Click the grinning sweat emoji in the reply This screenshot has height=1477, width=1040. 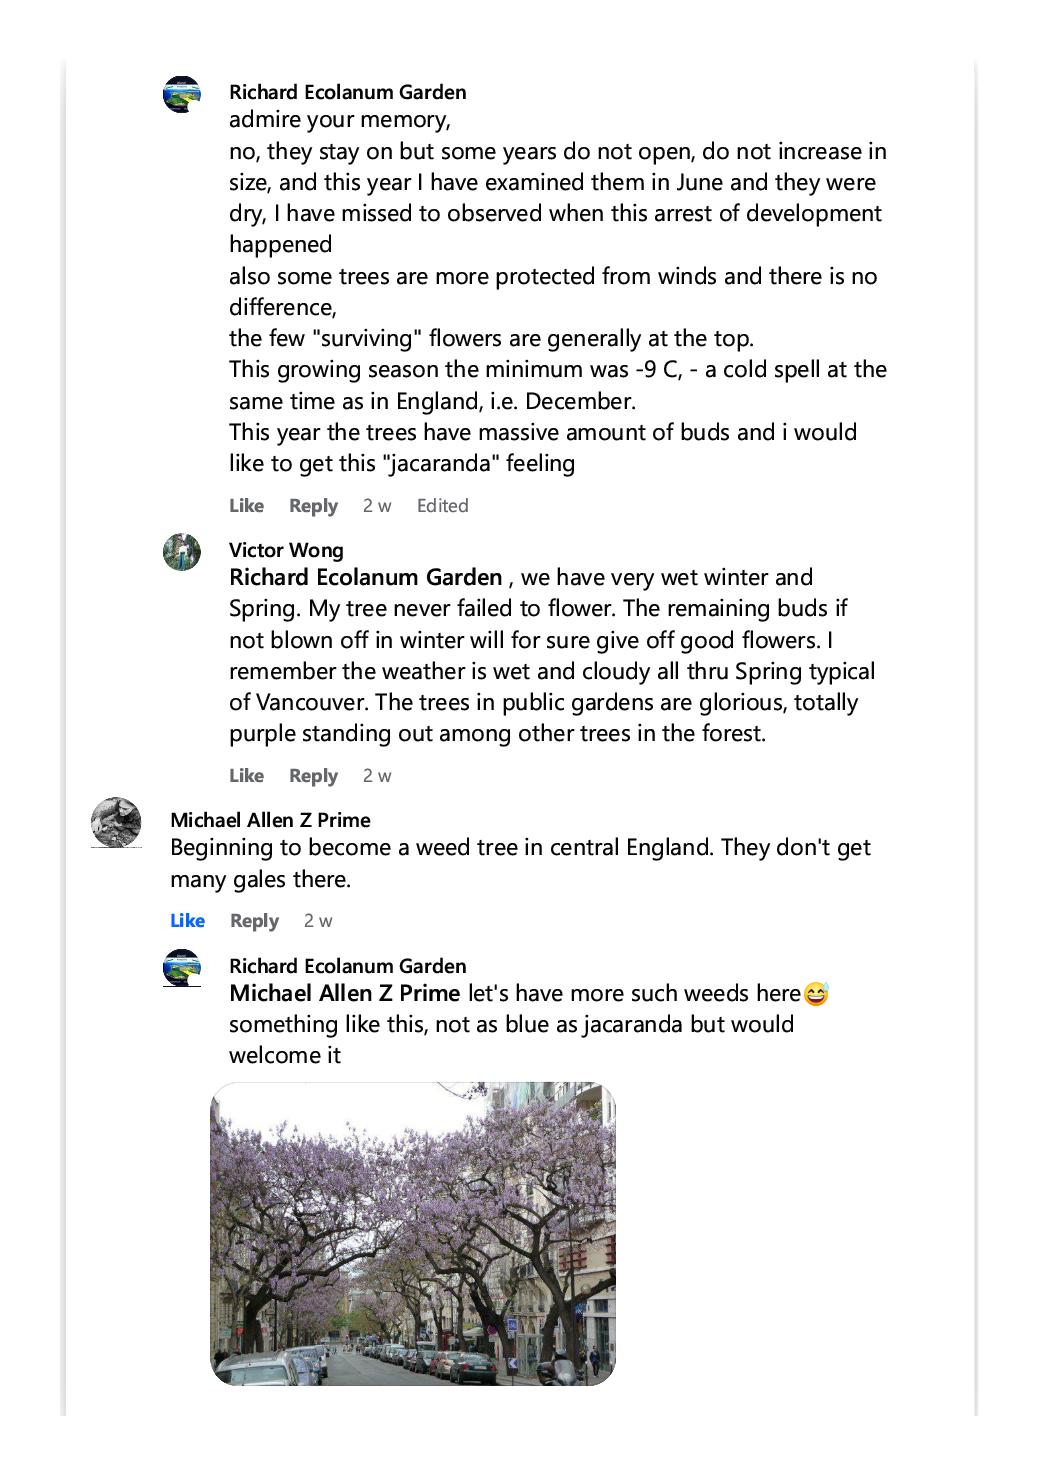816,994
